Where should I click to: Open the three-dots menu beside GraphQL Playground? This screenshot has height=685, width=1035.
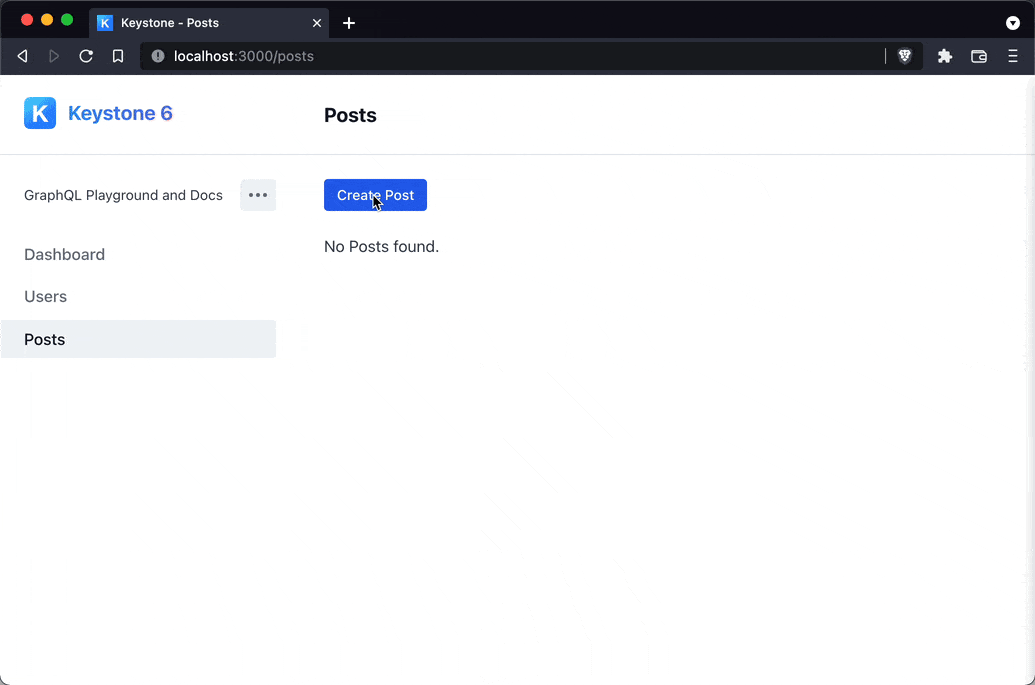[258, 195]
